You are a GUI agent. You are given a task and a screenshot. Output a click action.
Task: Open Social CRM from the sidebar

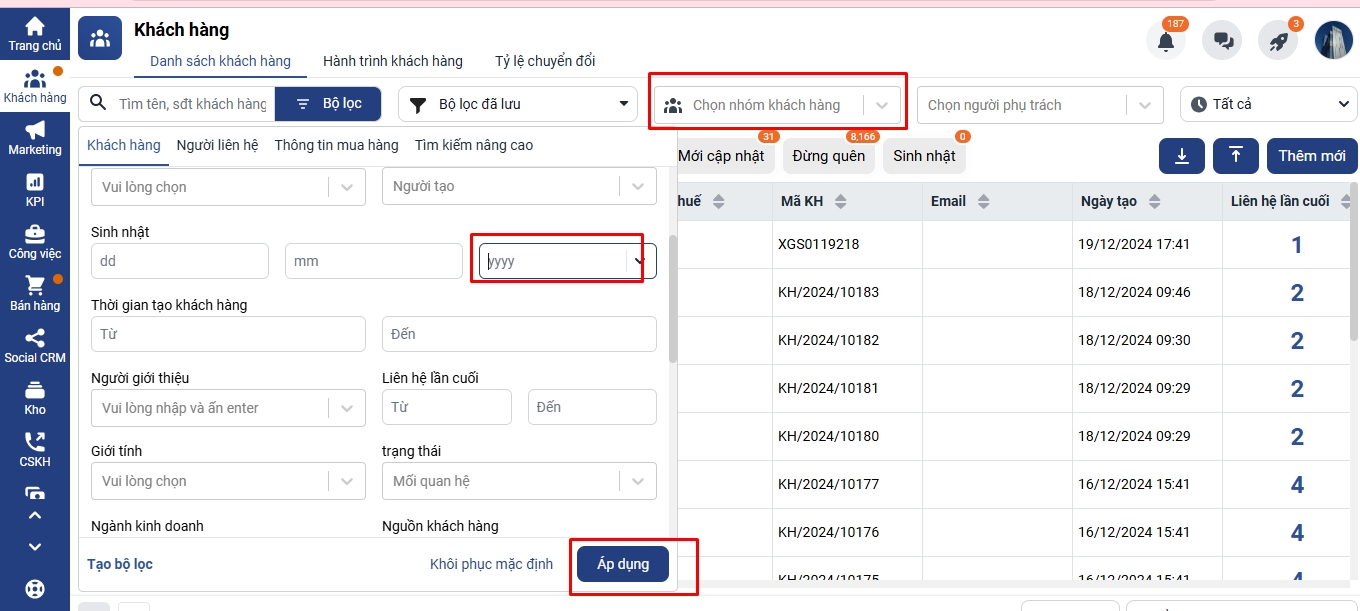35,345
